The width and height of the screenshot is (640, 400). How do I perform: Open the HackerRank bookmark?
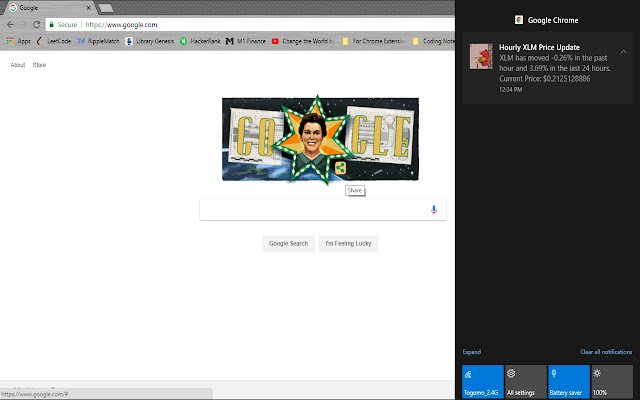(x=200, y=41)
